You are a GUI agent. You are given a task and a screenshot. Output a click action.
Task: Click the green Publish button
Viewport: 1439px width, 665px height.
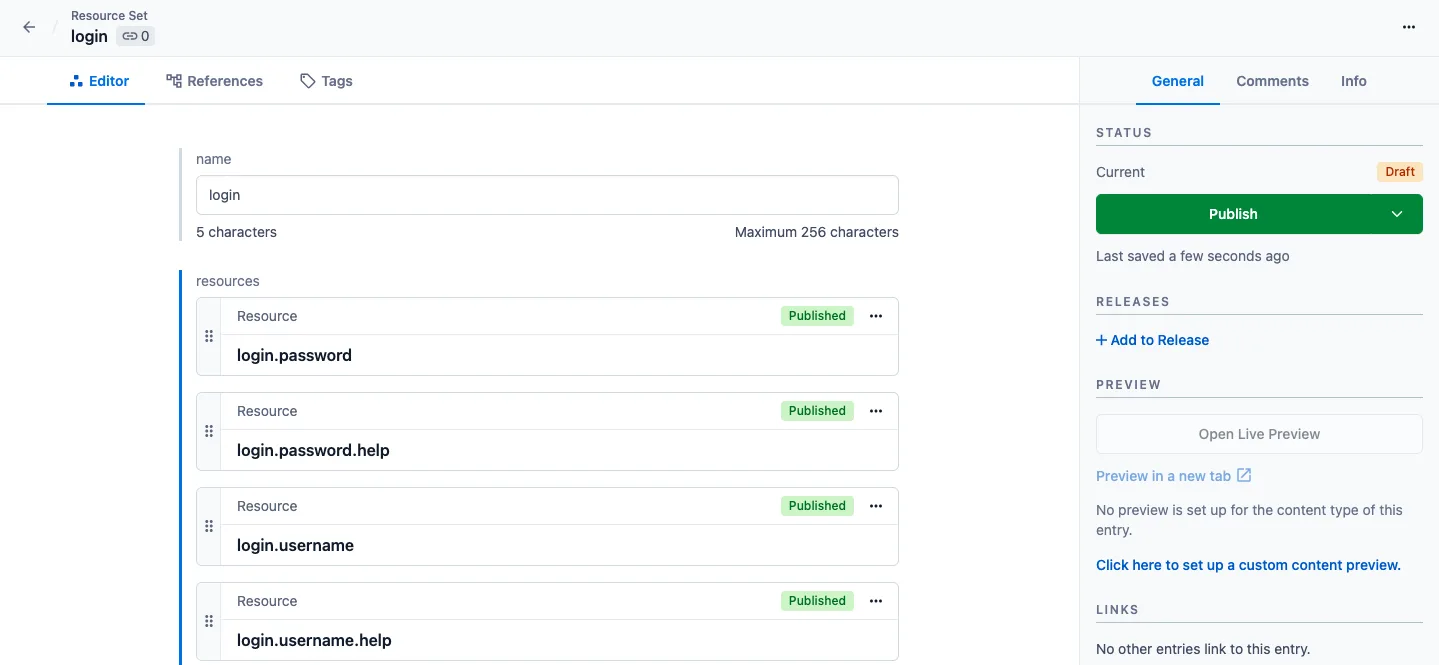click(x=1233, y=214)
